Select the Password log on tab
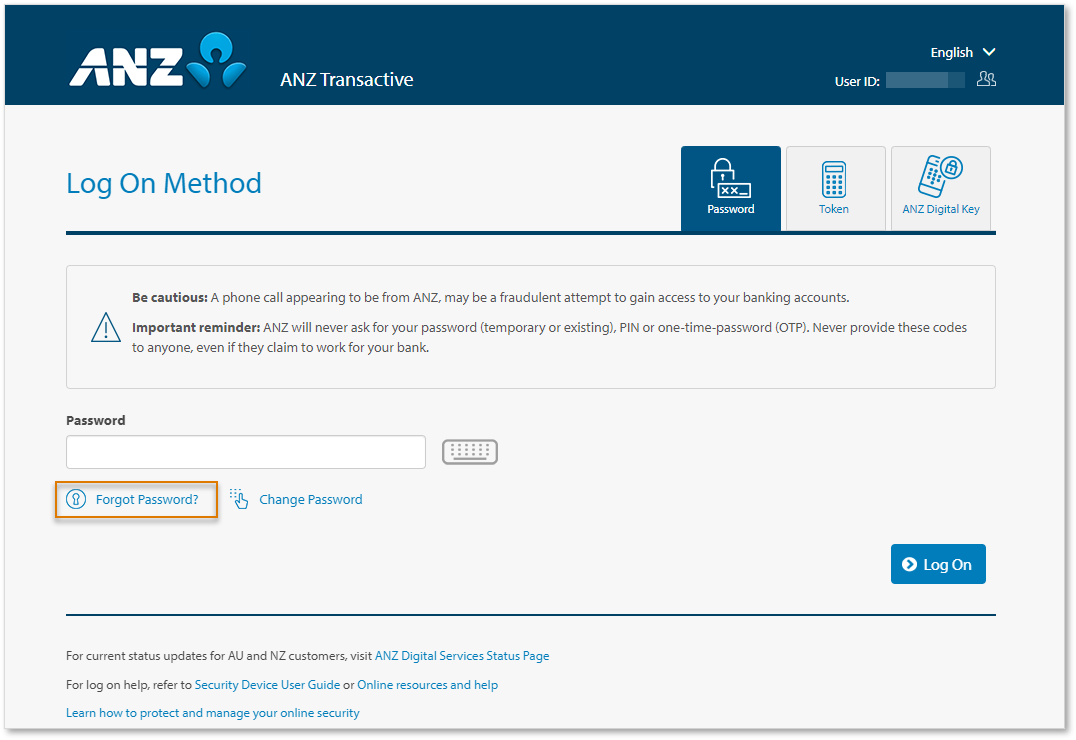 pyautogui.click(x=731, y=188)
